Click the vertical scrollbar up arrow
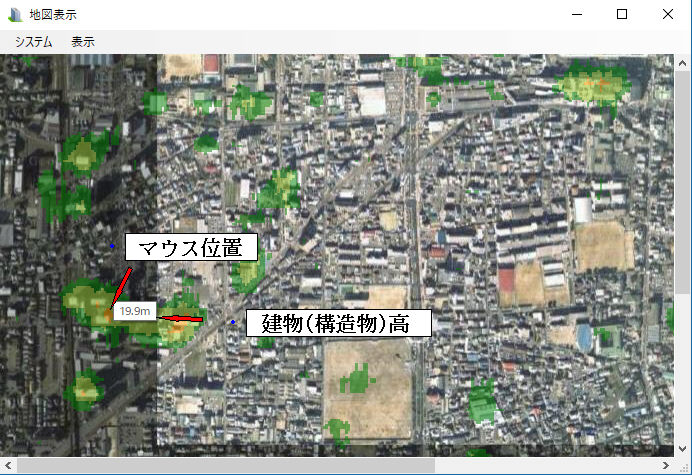The image size is (692, 475). [682, 63]
